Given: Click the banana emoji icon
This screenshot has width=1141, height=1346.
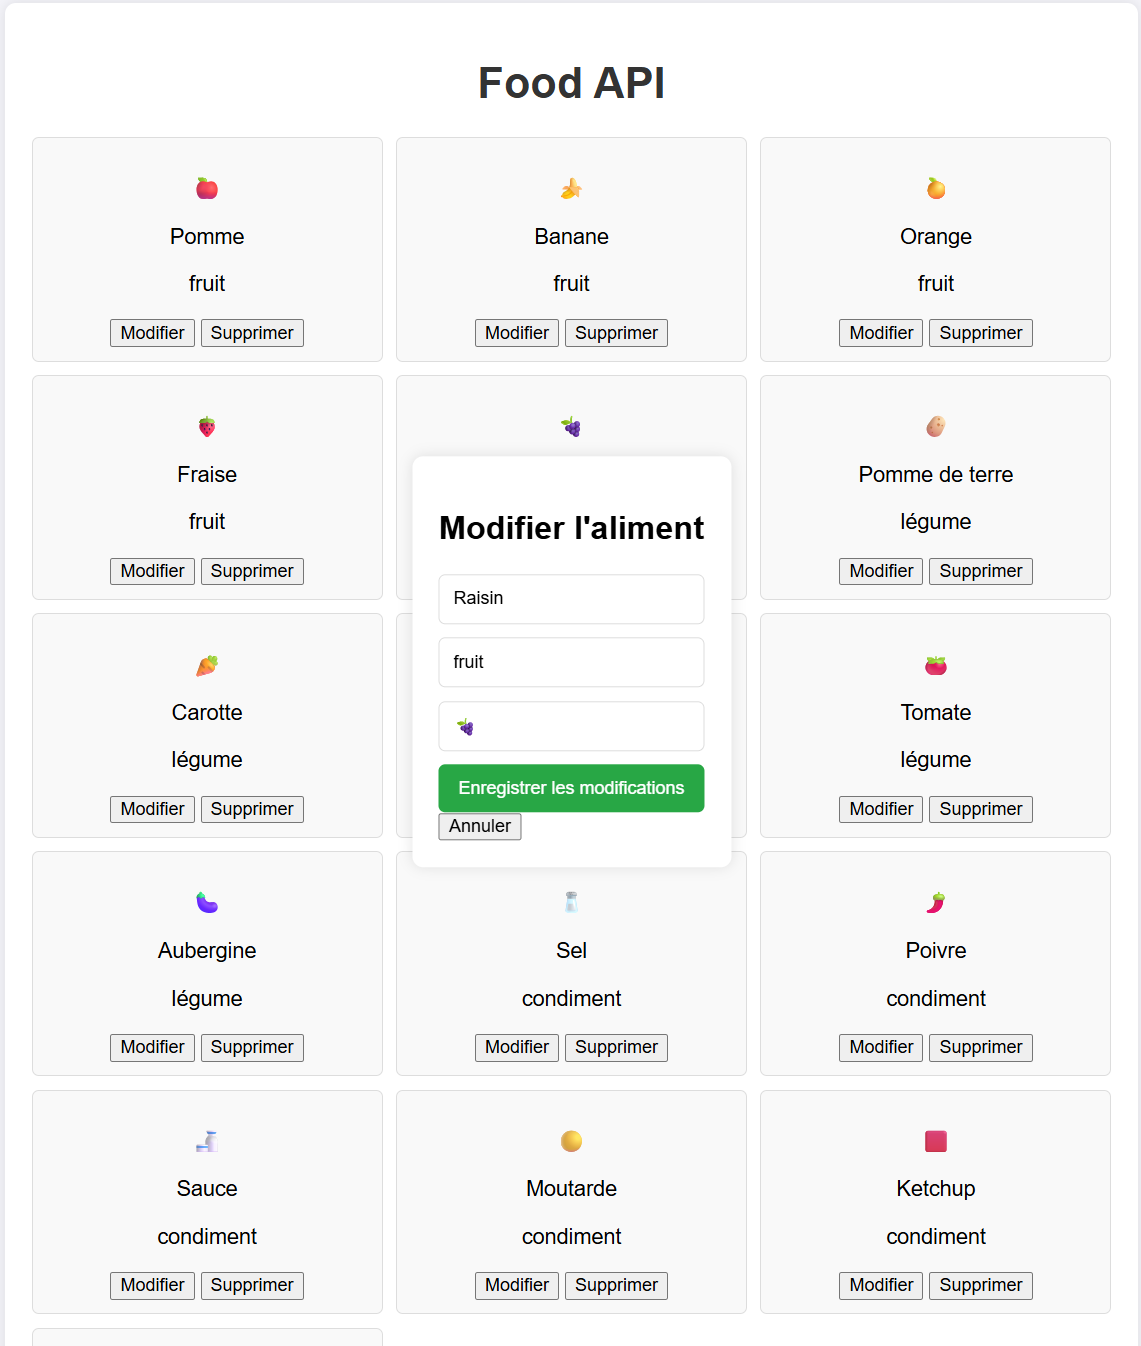Looking at the screenshot, I should coord(571,189).
